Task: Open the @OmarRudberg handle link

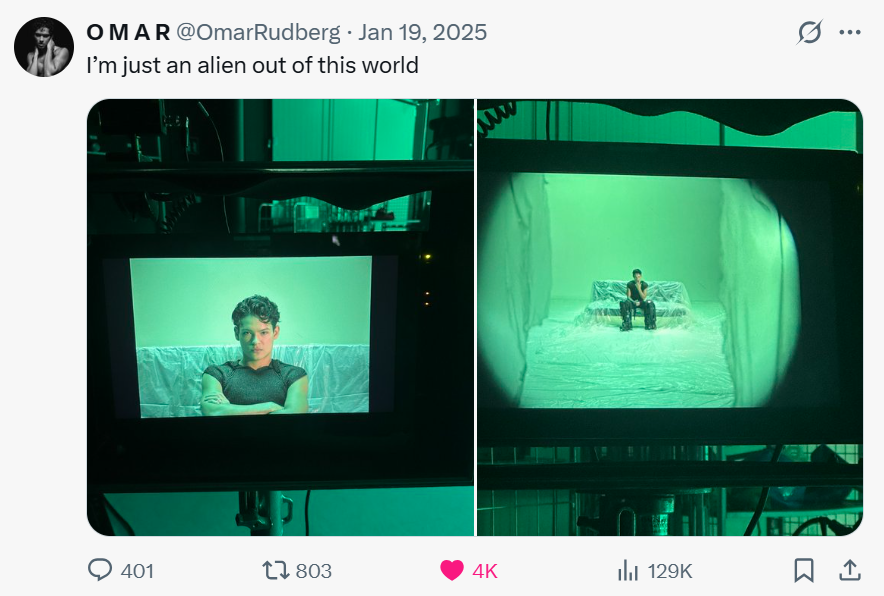Action: pos(258,32)
